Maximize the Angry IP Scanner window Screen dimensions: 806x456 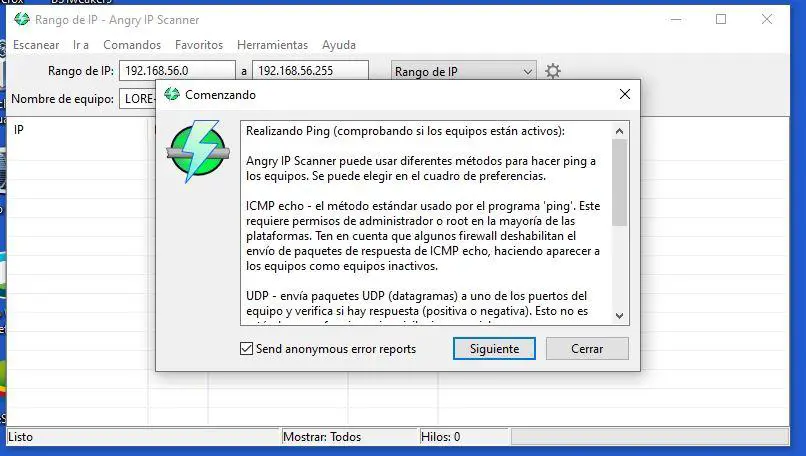tap(721, 20)
